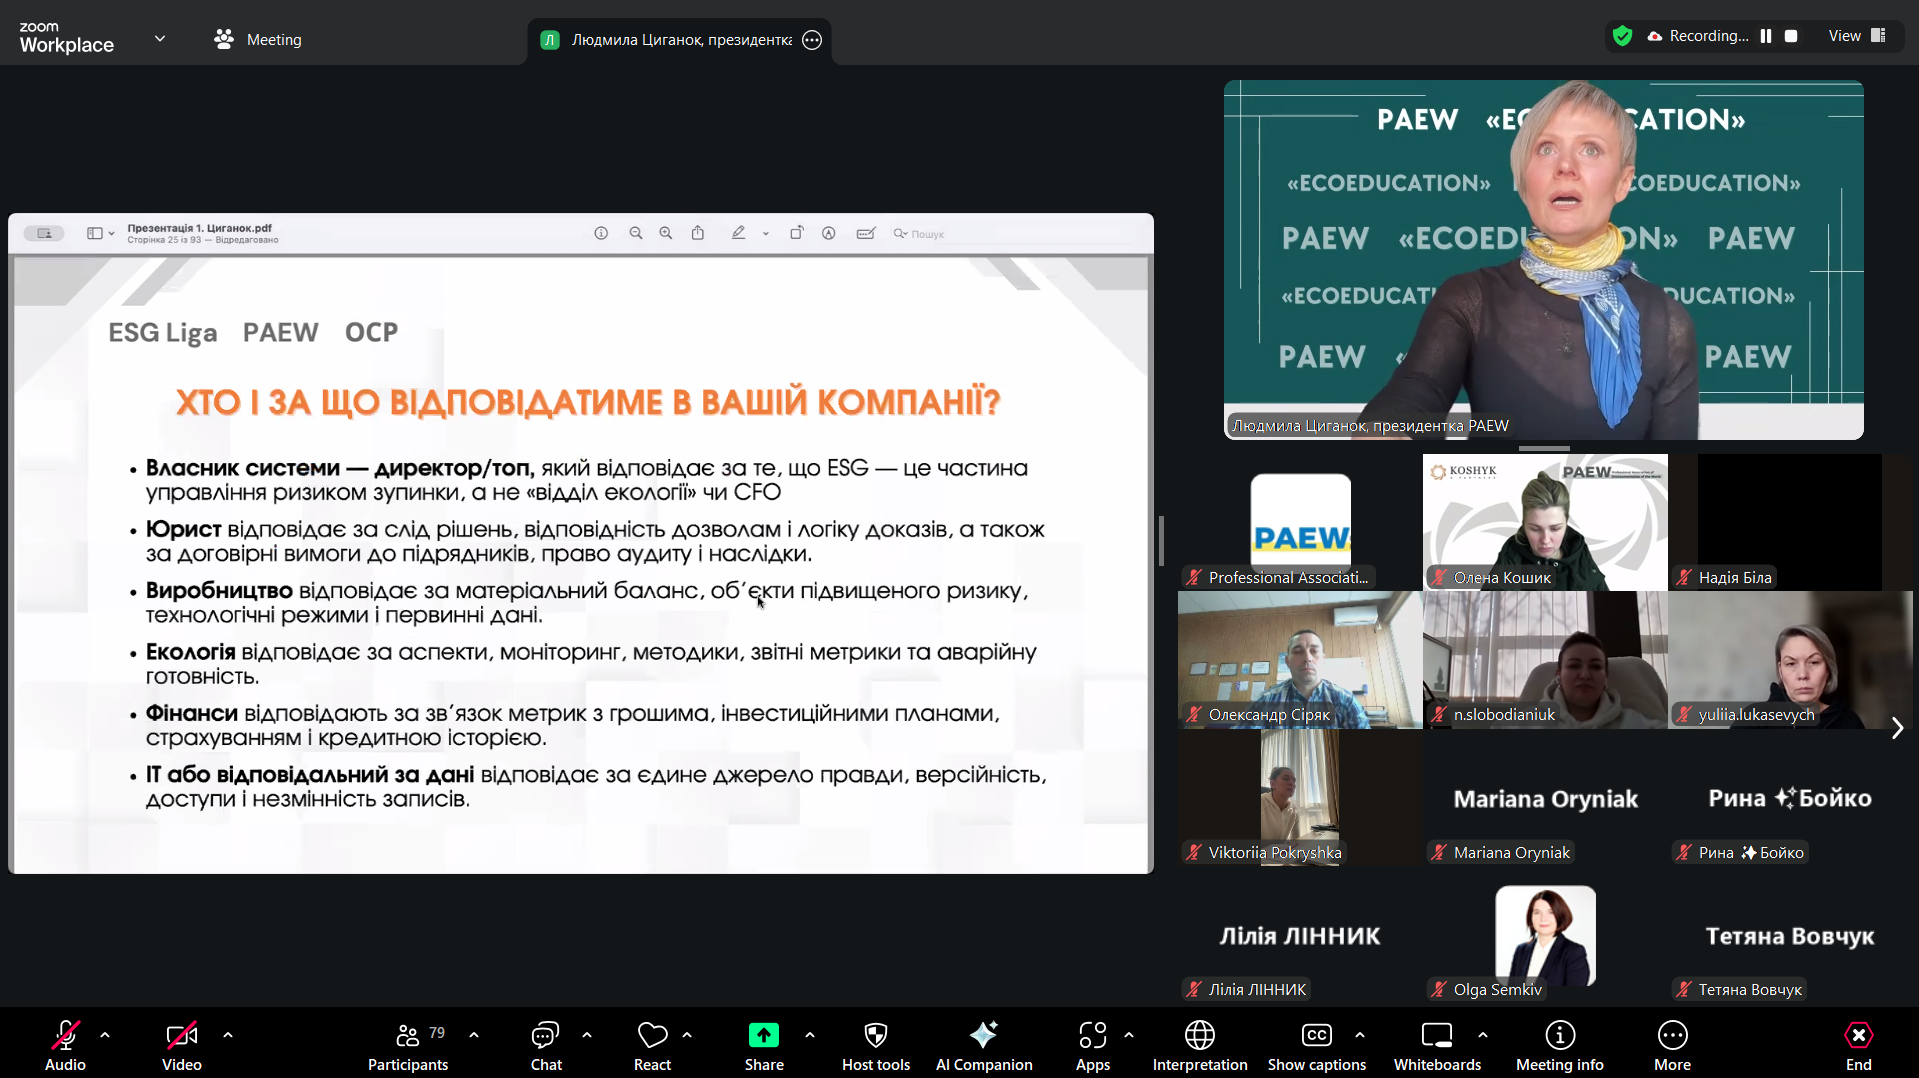Expand the Zoom Workplace dropdown chevron
Viewport: 1919px width, 1078px height.
click(160, 39)
